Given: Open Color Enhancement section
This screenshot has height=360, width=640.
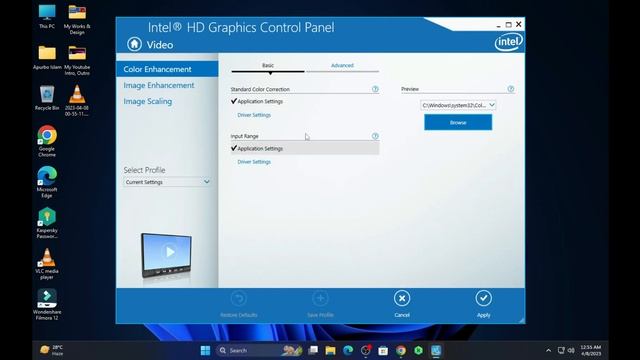Looking at the screenshot, I should click(167, 69).
